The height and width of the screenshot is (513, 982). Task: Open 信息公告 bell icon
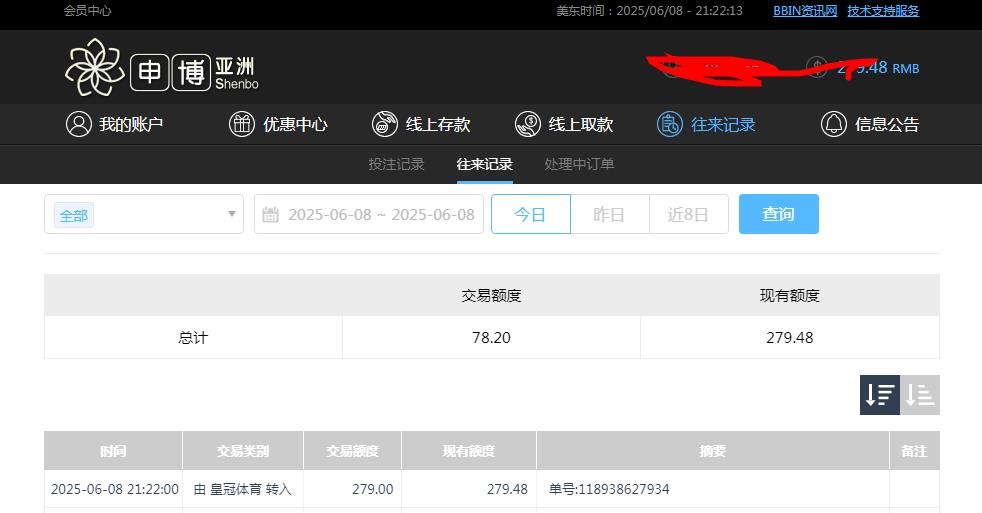(834, 124)
